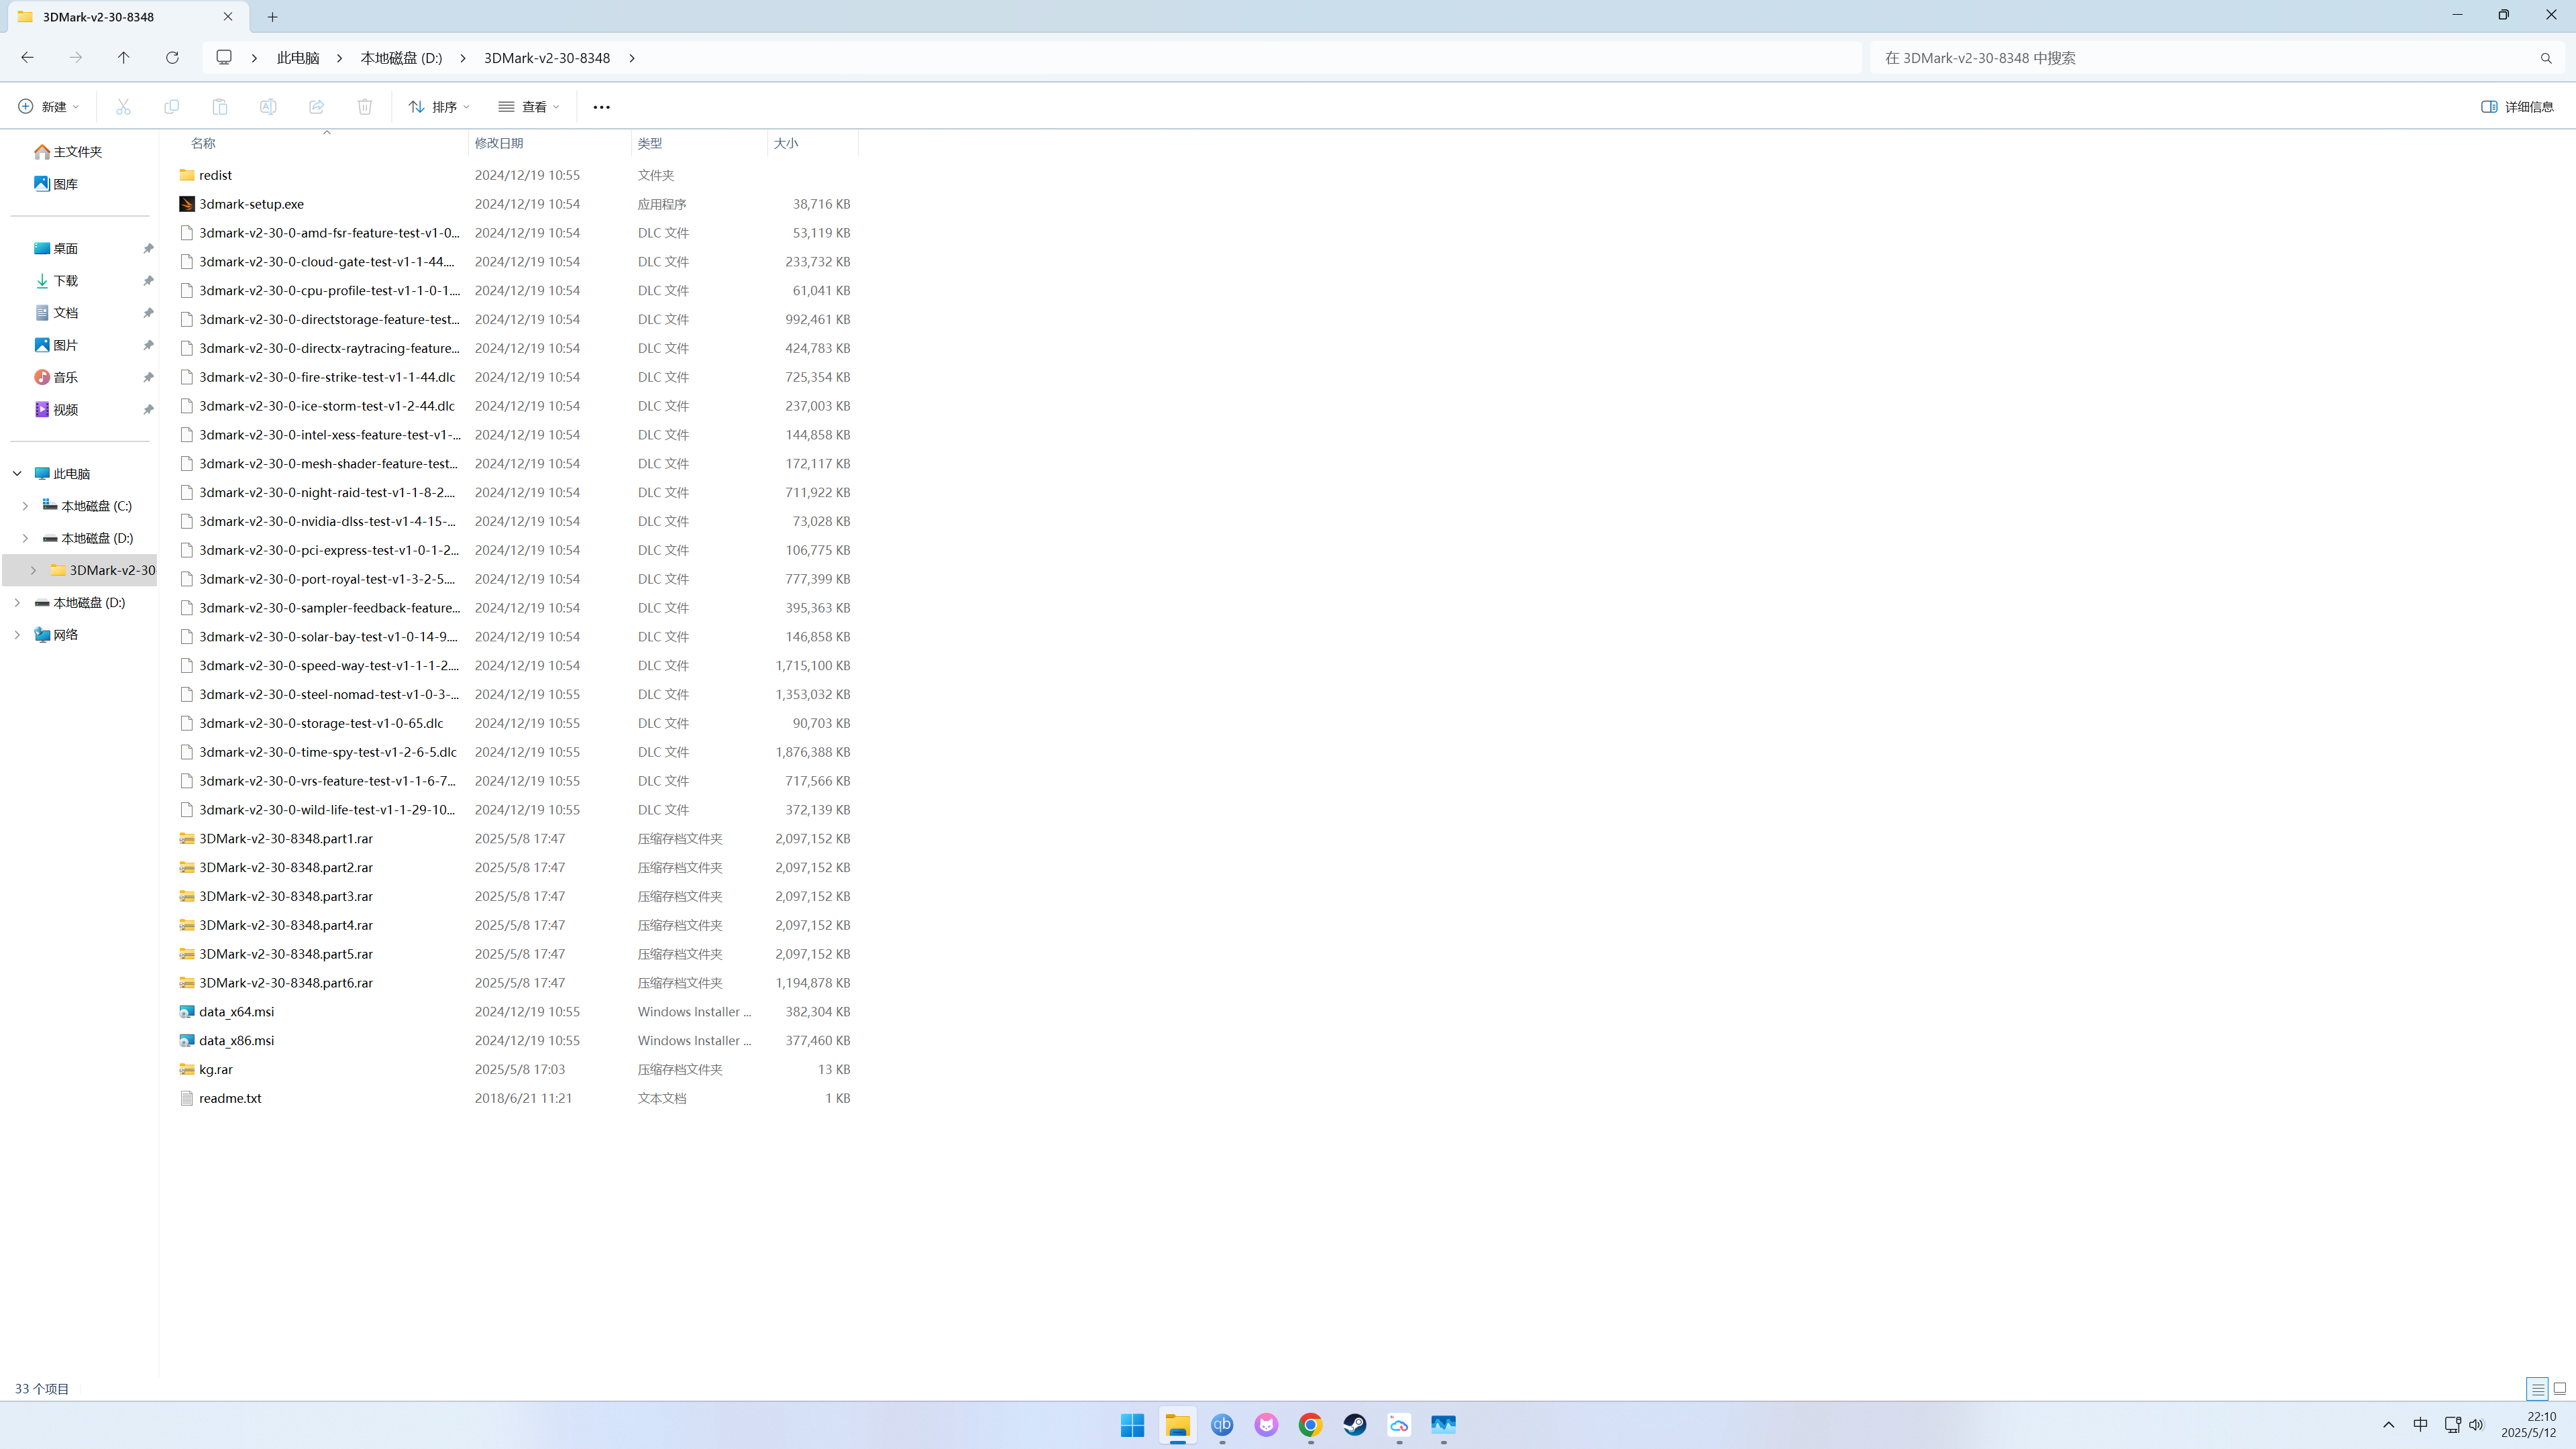Unpin Videos via its pin icon

tap(148, 410)
